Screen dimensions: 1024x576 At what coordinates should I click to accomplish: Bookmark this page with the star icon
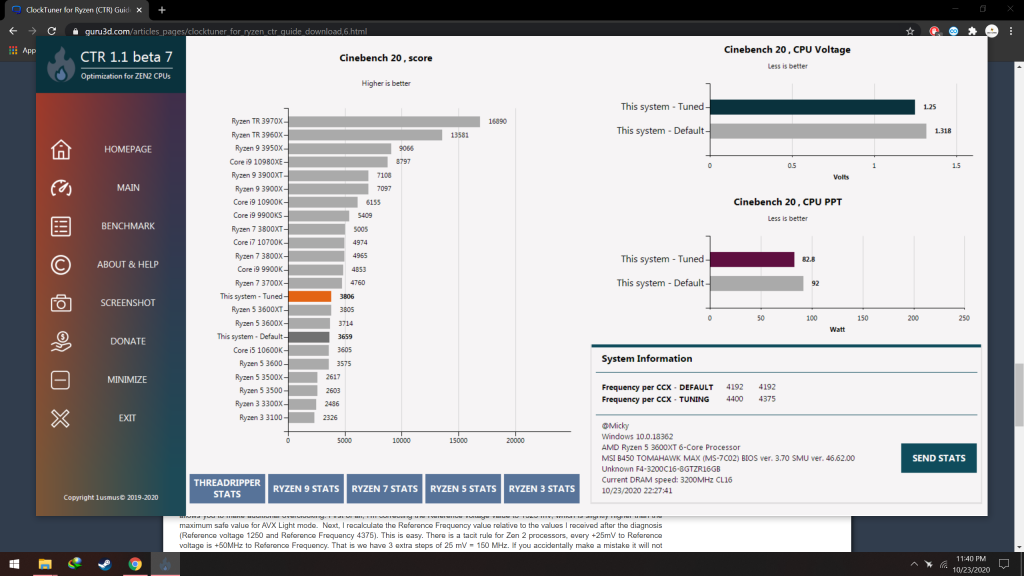910,31
